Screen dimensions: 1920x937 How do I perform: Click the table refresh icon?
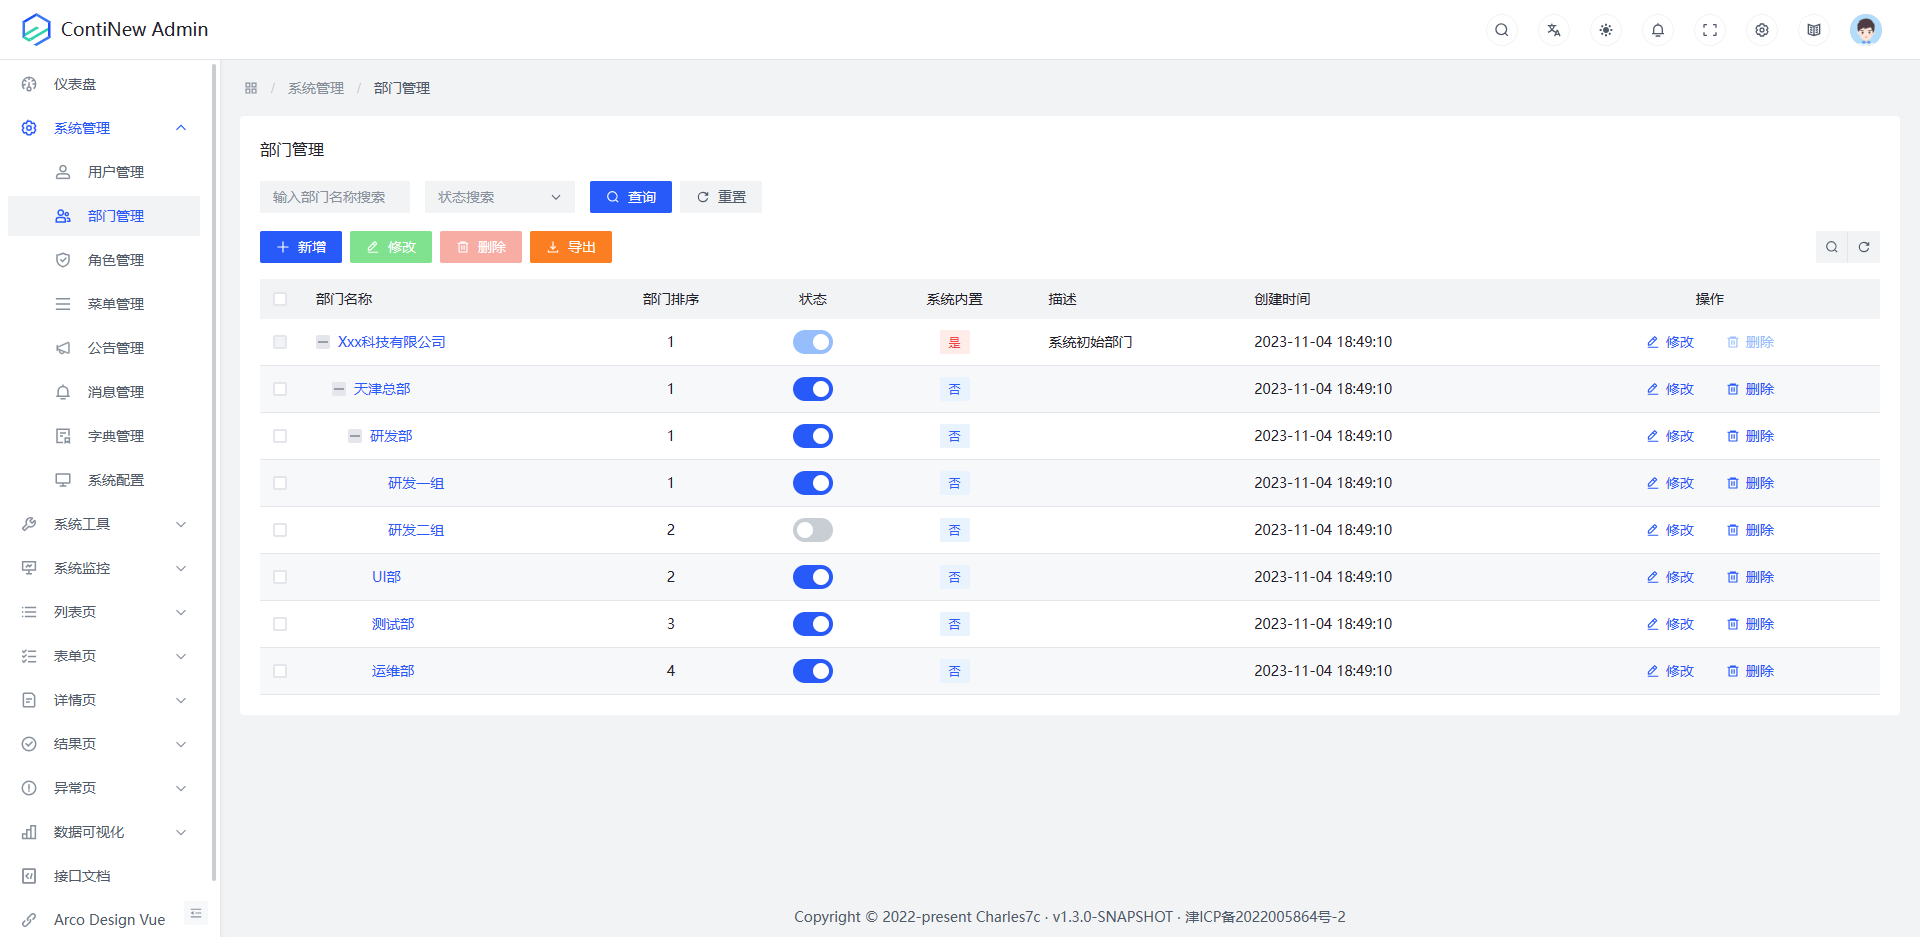point(1864,247)
